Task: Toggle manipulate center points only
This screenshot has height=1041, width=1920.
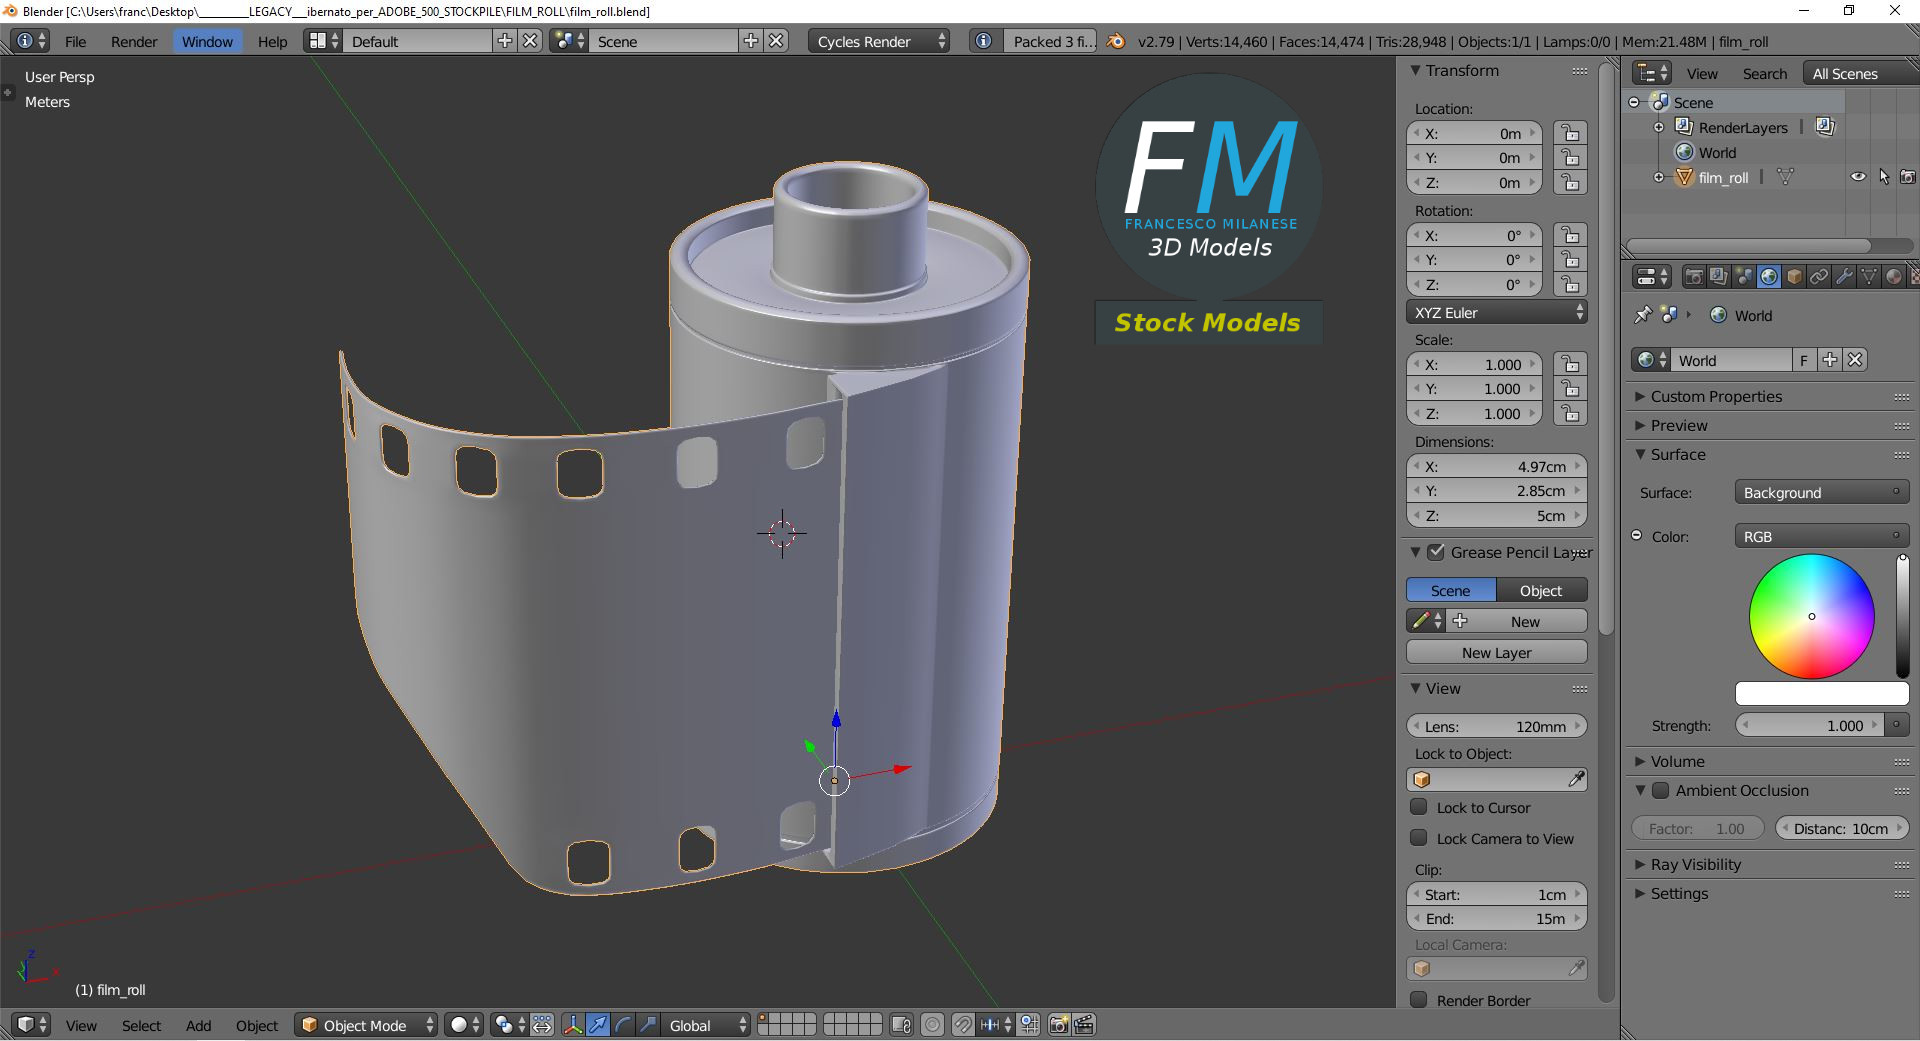Action: pyautogui.click(x=542, y=1025)
